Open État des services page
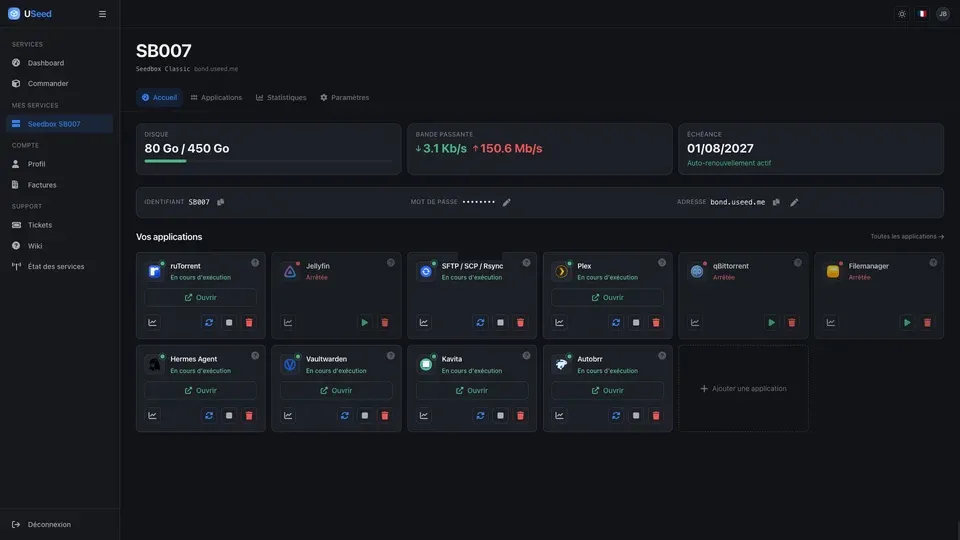 click(x=59, y=266)
